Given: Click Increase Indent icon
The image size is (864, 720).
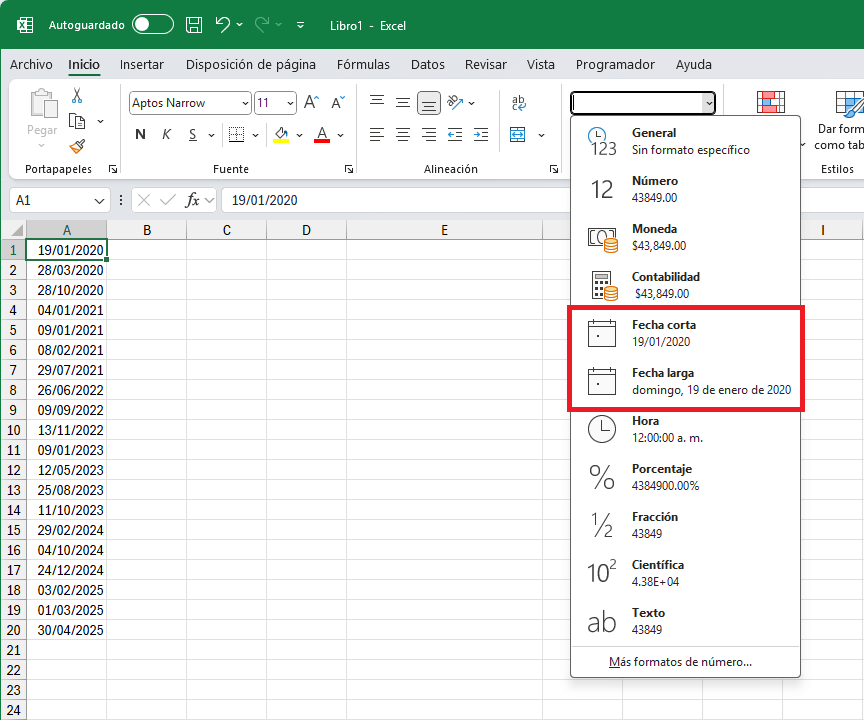Looking at the screenshot, I should coord(480,134).
